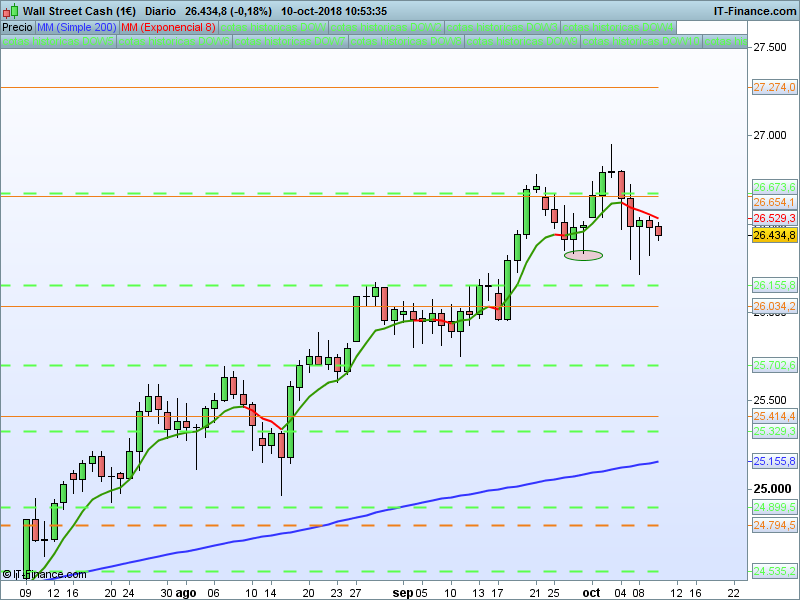Screen dimensions: 800x600
Task: Click the 26.434,8 (-0,18%) quote text
Action: click(228, 11)
